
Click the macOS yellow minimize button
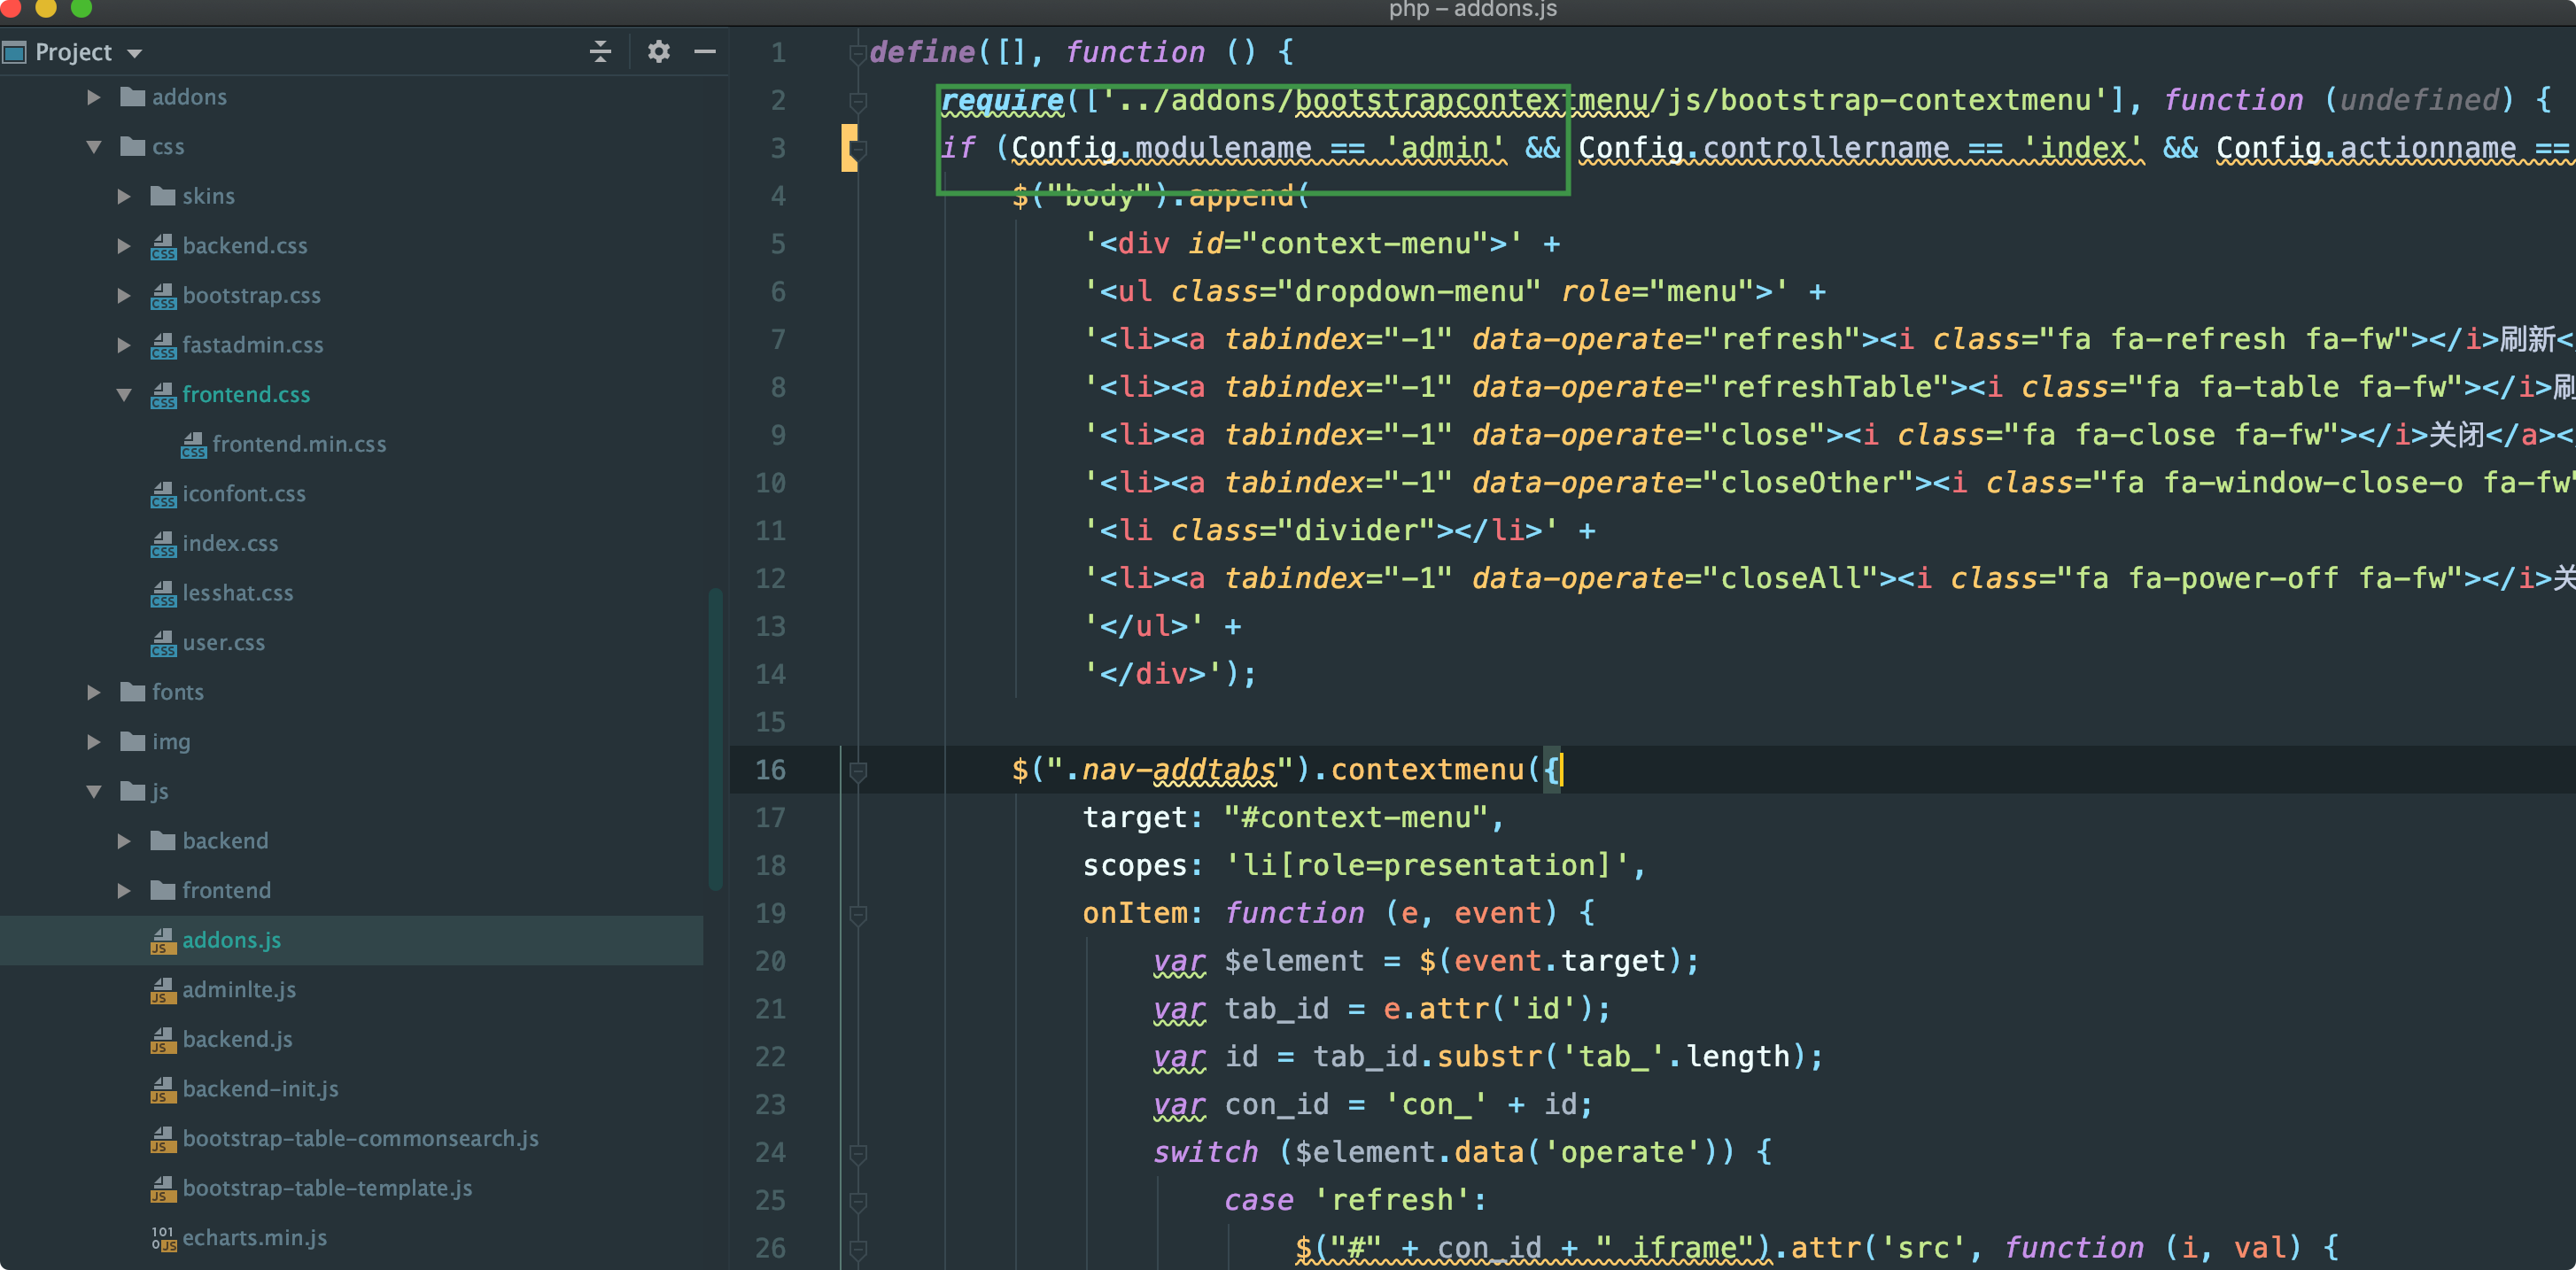tap(45, 8)
